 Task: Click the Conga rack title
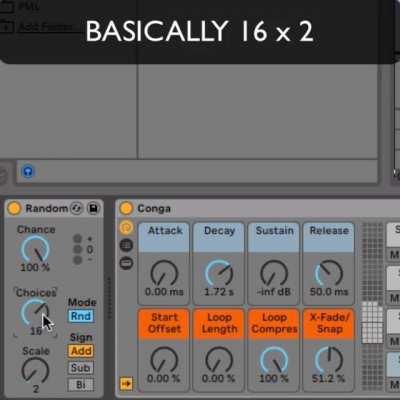[154, 209]
